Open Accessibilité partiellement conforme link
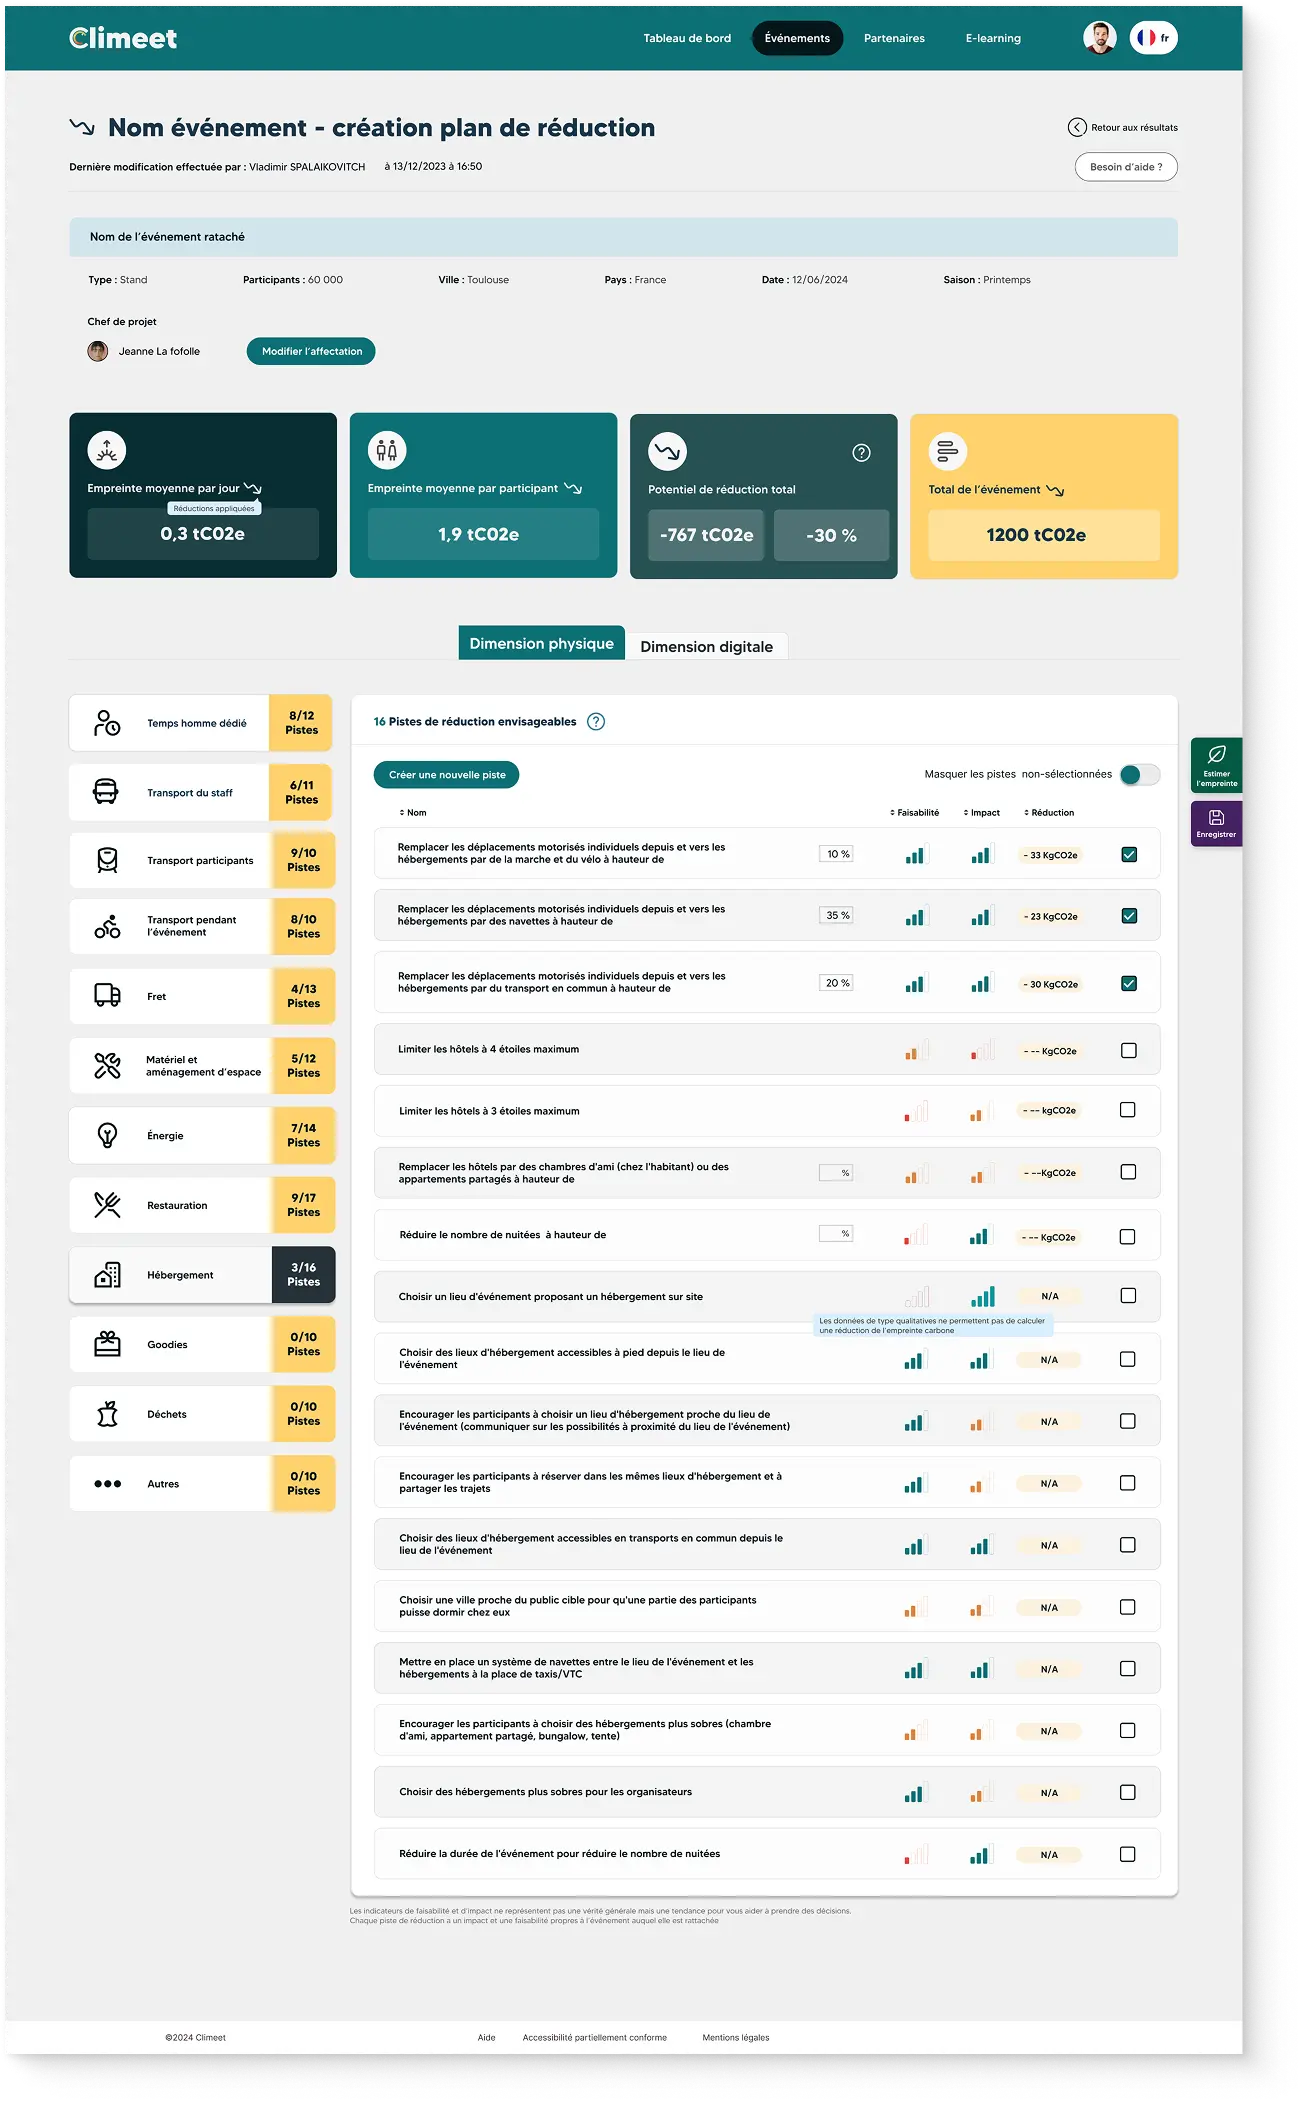This screenshot has height=2112, width=1311. pyautogui.click(x=594, y=2037)
